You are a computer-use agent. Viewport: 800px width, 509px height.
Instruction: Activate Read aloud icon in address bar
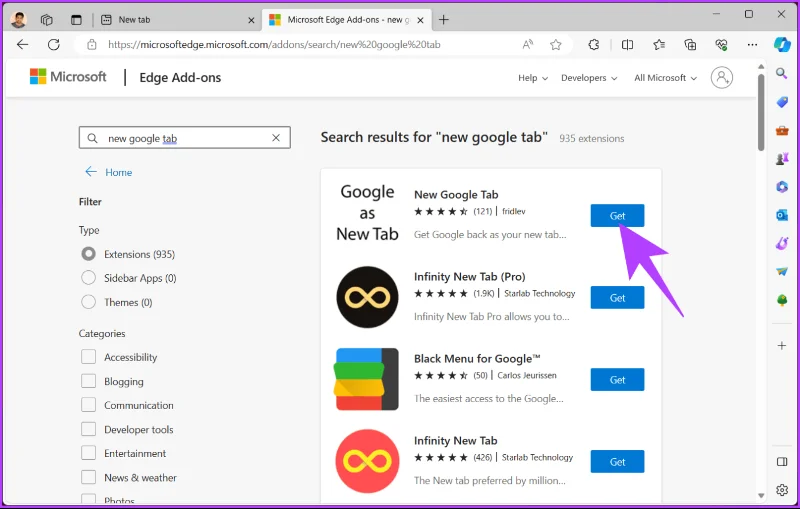pyautogui.click(x=528, y=44)
